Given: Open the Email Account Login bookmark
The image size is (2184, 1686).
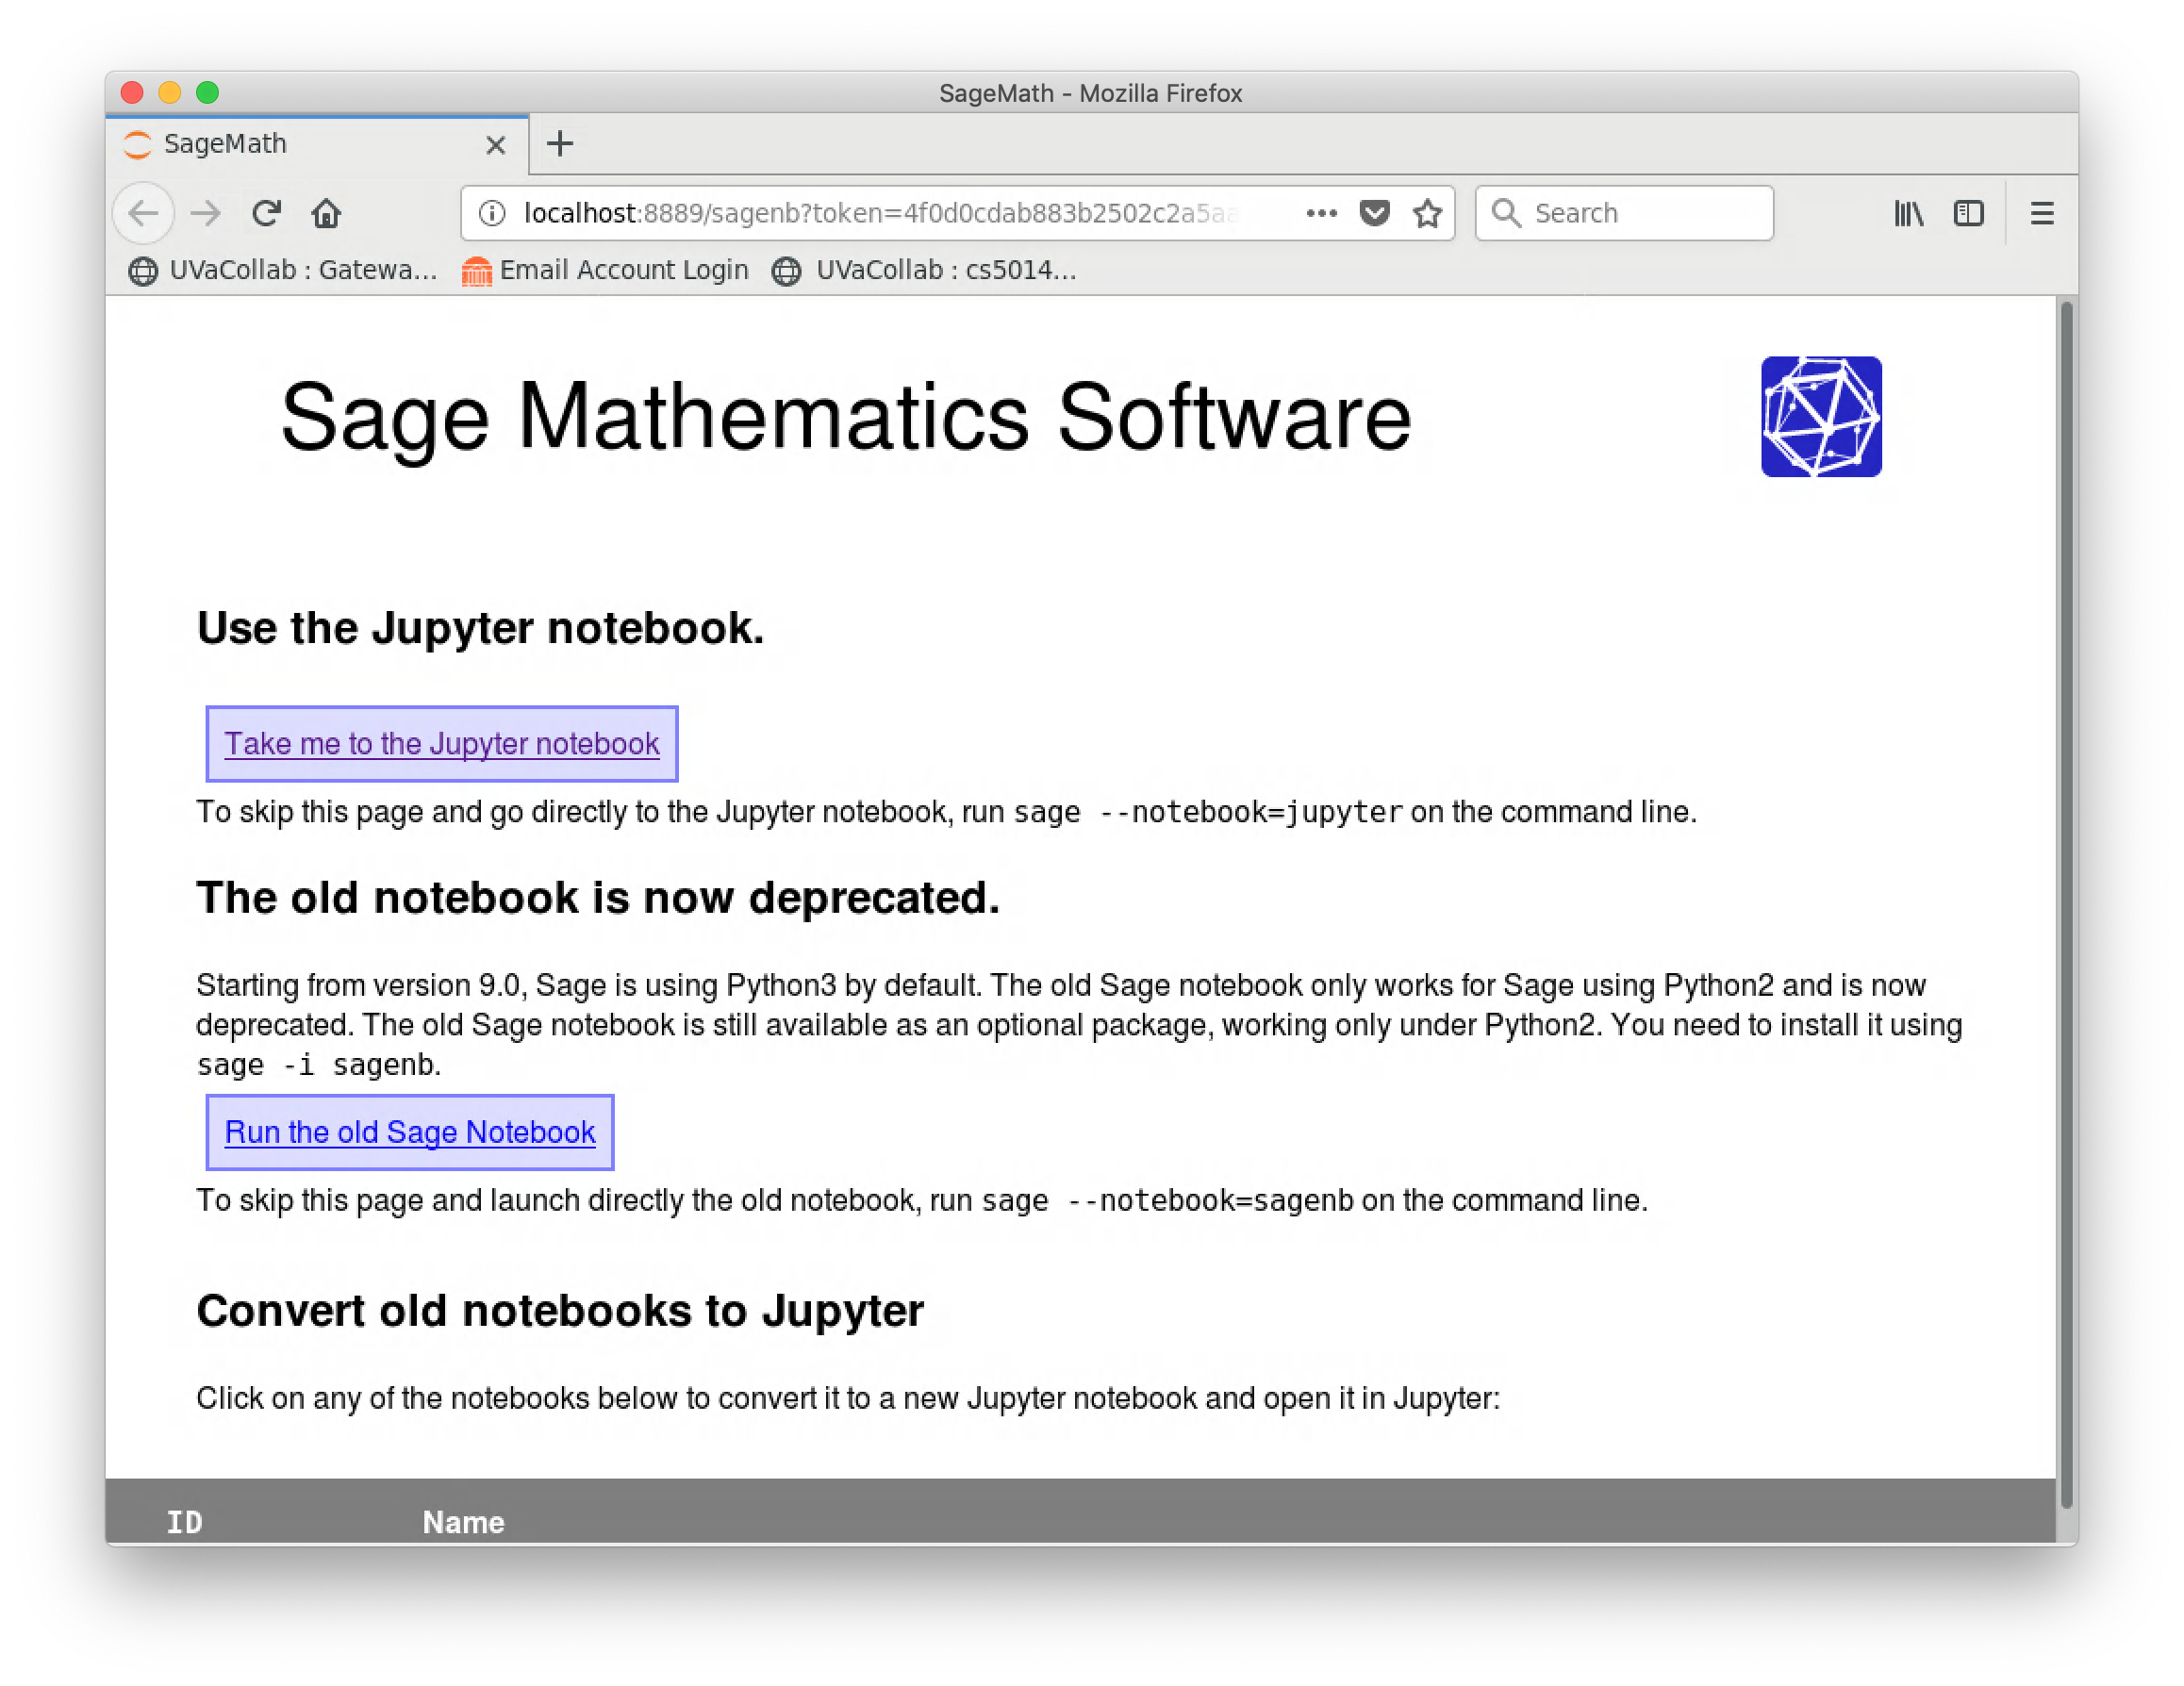Looking at the screenshot, I should (605, 270).
